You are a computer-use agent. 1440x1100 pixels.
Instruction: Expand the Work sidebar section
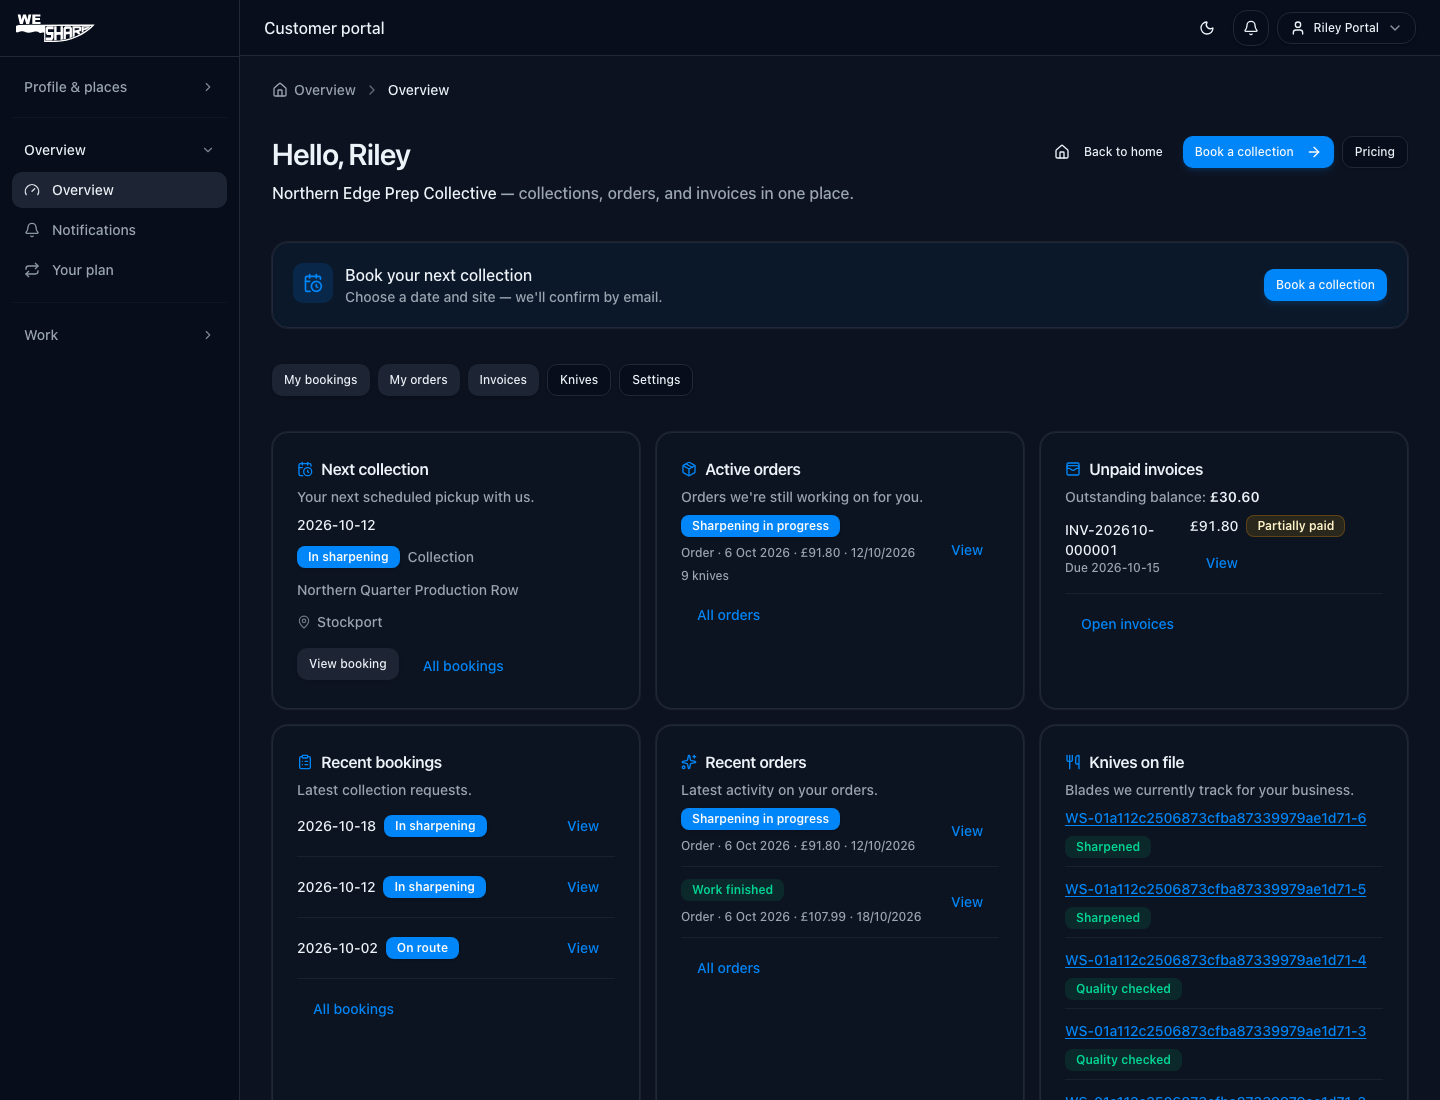[x=119, y=335]
